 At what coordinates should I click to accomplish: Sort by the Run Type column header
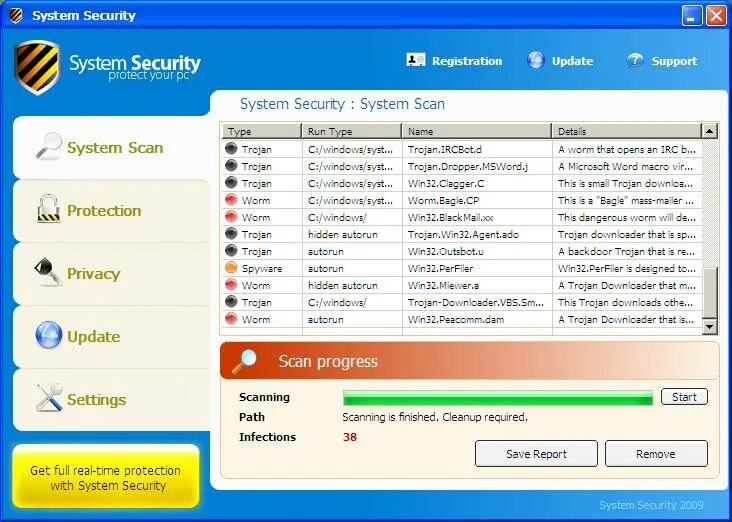click(352, 131)
